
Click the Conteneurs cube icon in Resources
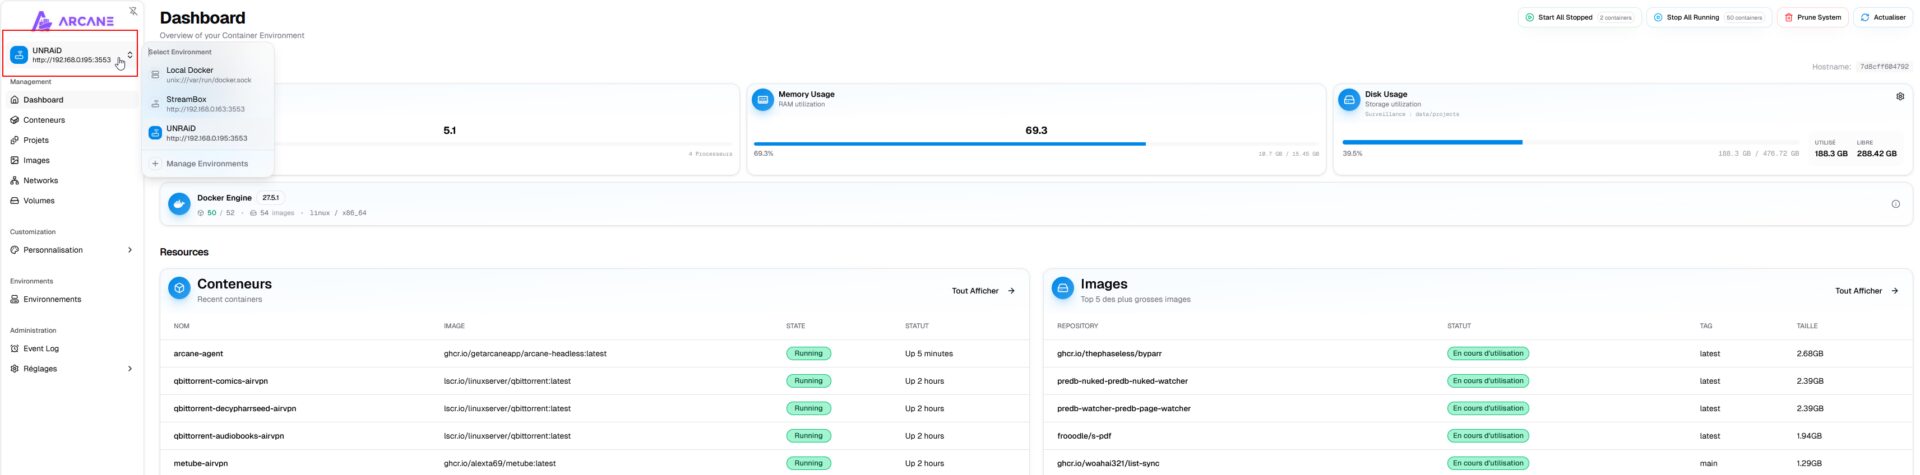click(x=179, y=289)
